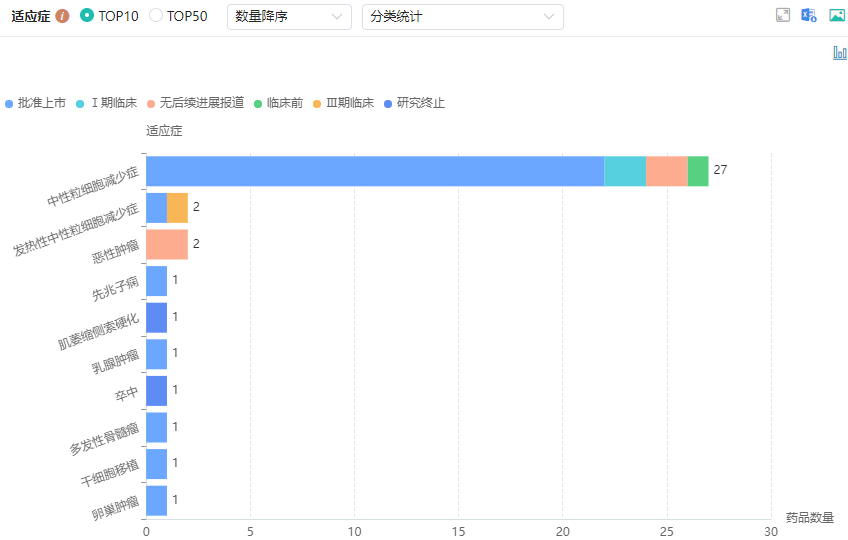Expand the 分类统计 dropdown arrow
The width and height of the screenshot is (848, 540).
[548, 17]
